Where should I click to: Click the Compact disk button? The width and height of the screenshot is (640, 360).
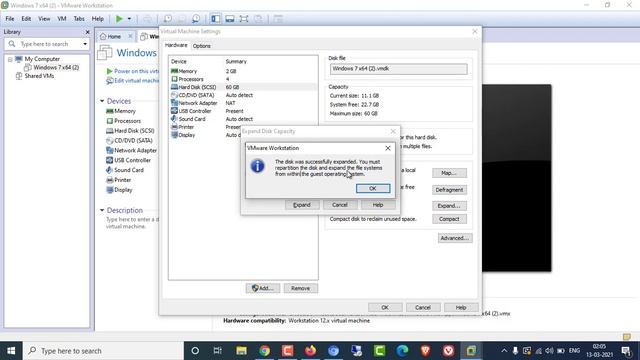tap(449, 219)
